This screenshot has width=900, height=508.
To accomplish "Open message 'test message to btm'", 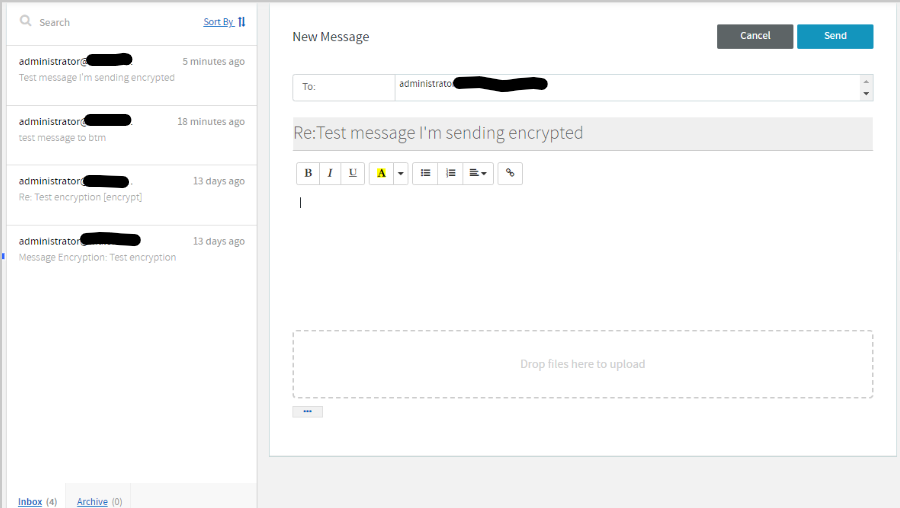I will [x=131, y=130].
